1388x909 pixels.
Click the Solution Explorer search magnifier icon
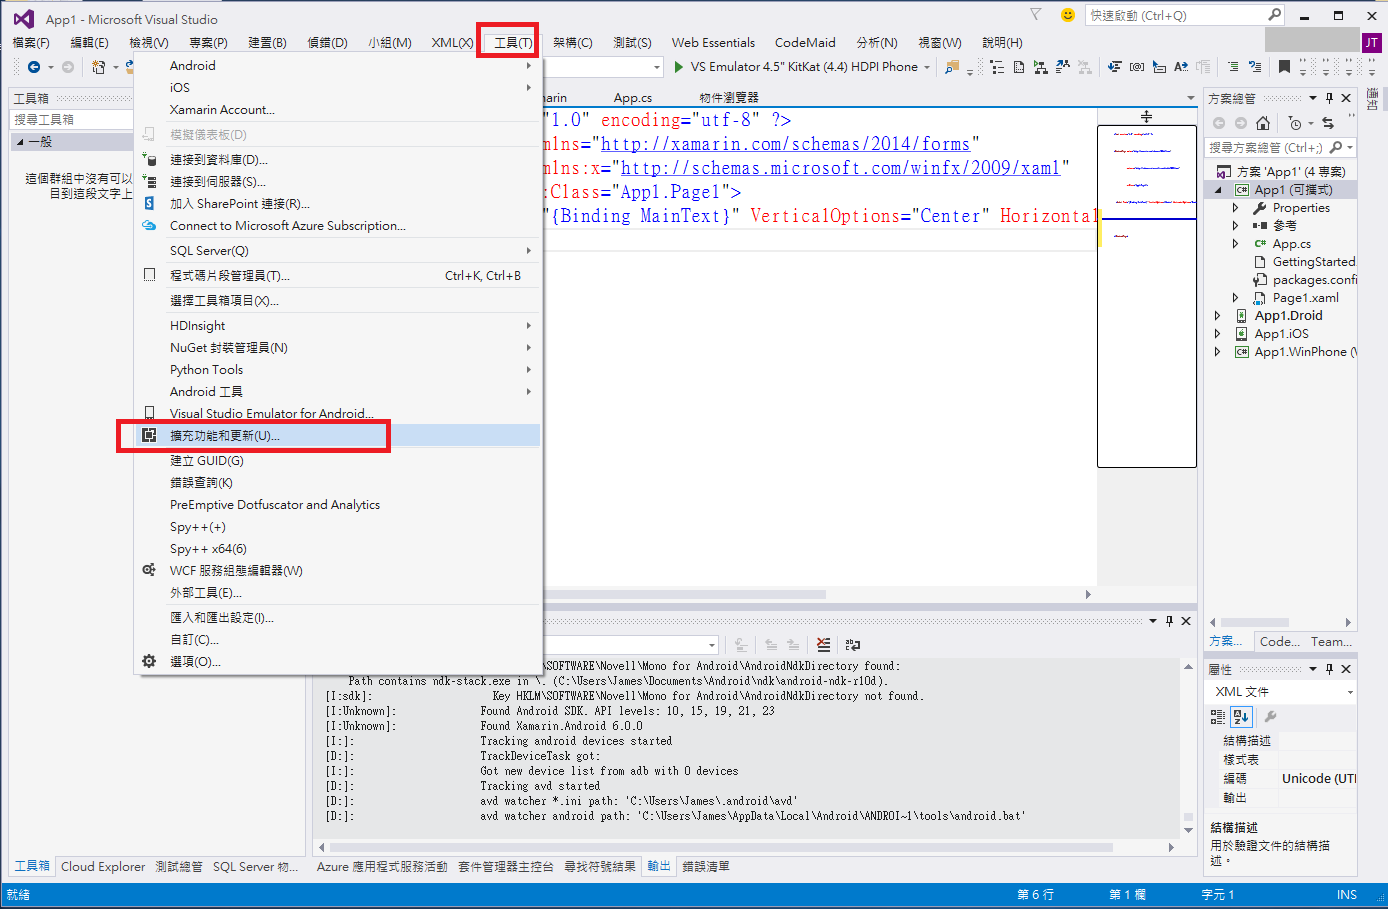coord(1336,147)
